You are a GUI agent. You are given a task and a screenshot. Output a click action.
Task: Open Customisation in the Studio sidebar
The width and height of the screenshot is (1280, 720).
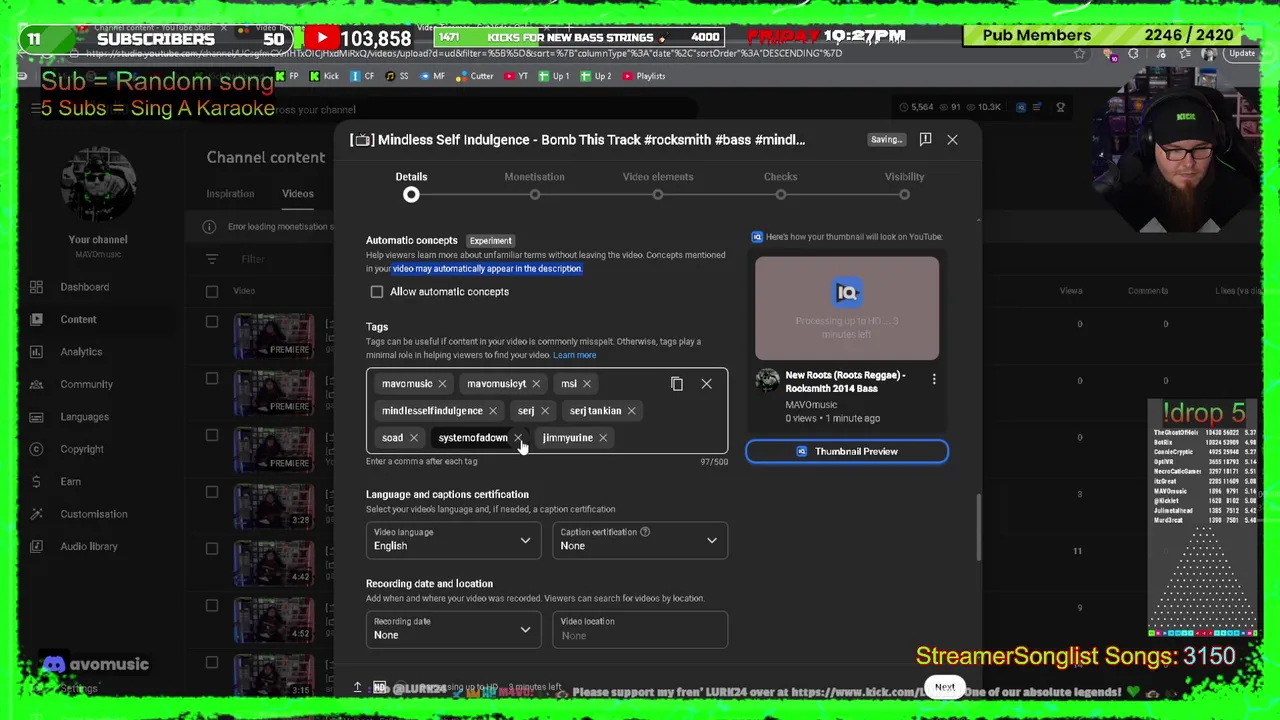coord(94,514)
